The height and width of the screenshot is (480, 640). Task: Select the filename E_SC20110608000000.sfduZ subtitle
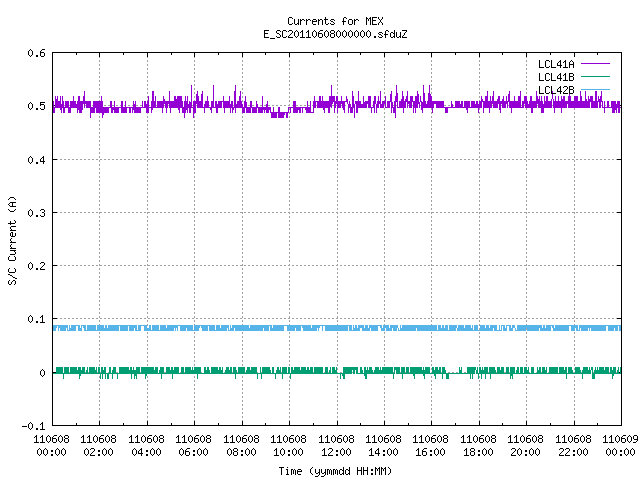point(335,34)
